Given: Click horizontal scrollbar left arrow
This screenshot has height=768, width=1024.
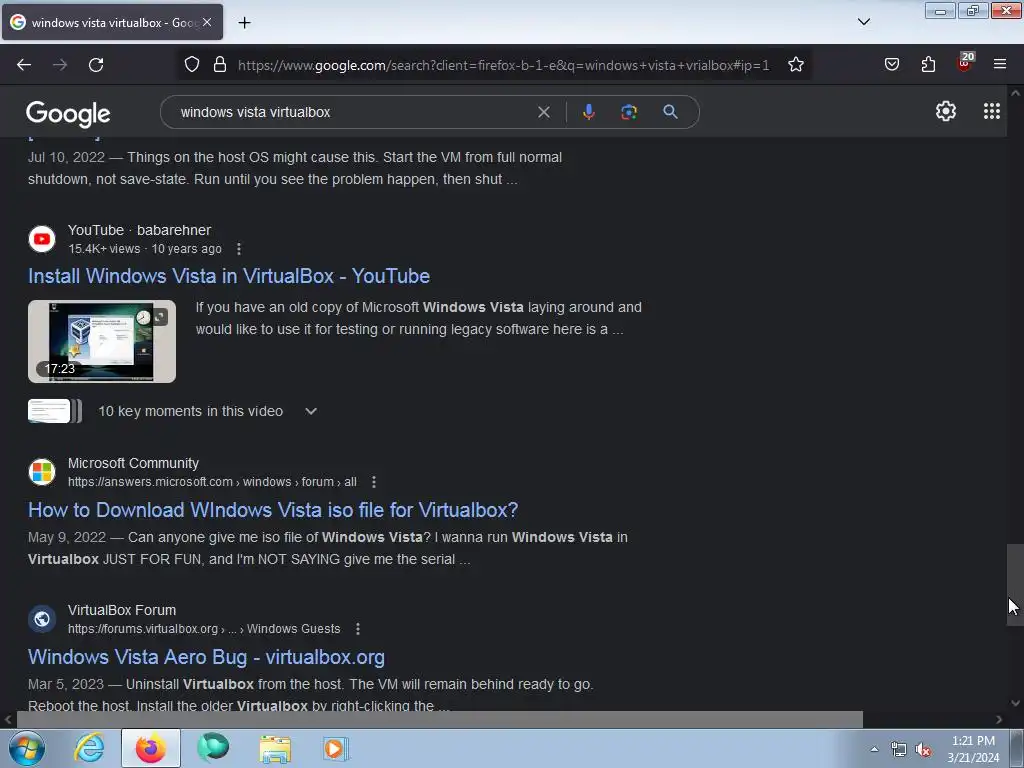Looking at the screenshot, I should coord(8,719).
